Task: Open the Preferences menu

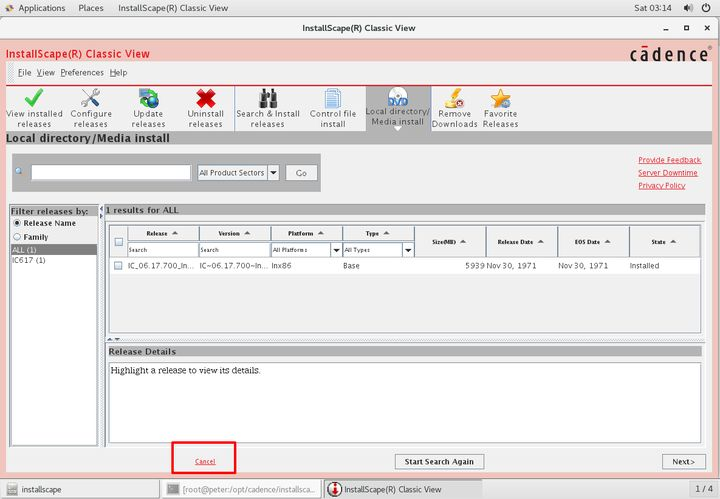Action: pos(81,72)
